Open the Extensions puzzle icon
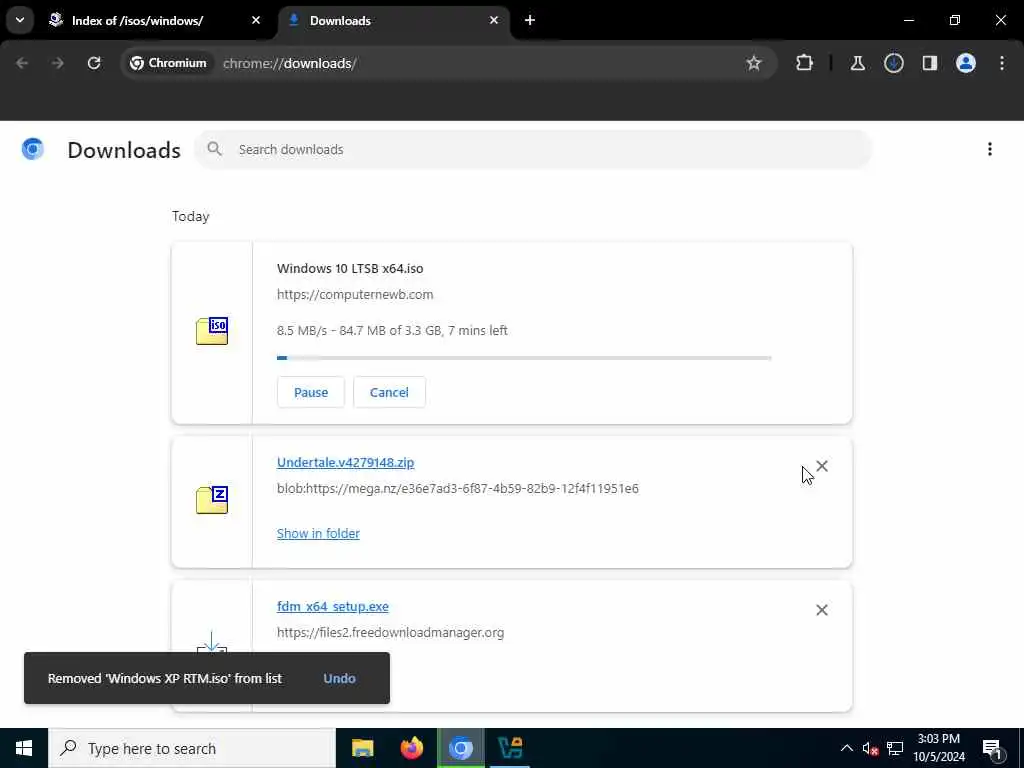The height and width of the screenshot is (768, 1024). pos(805,63)
